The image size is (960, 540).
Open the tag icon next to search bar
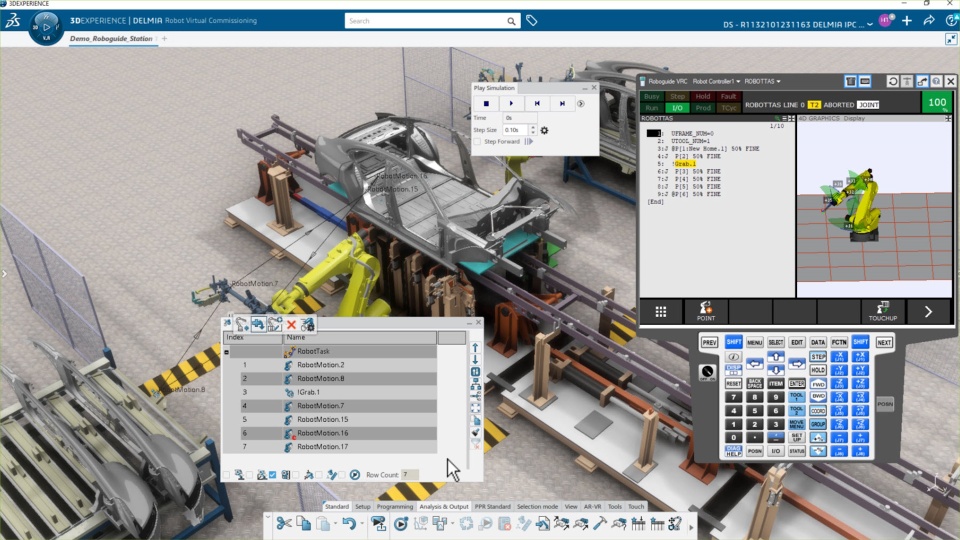coord(531,21)
